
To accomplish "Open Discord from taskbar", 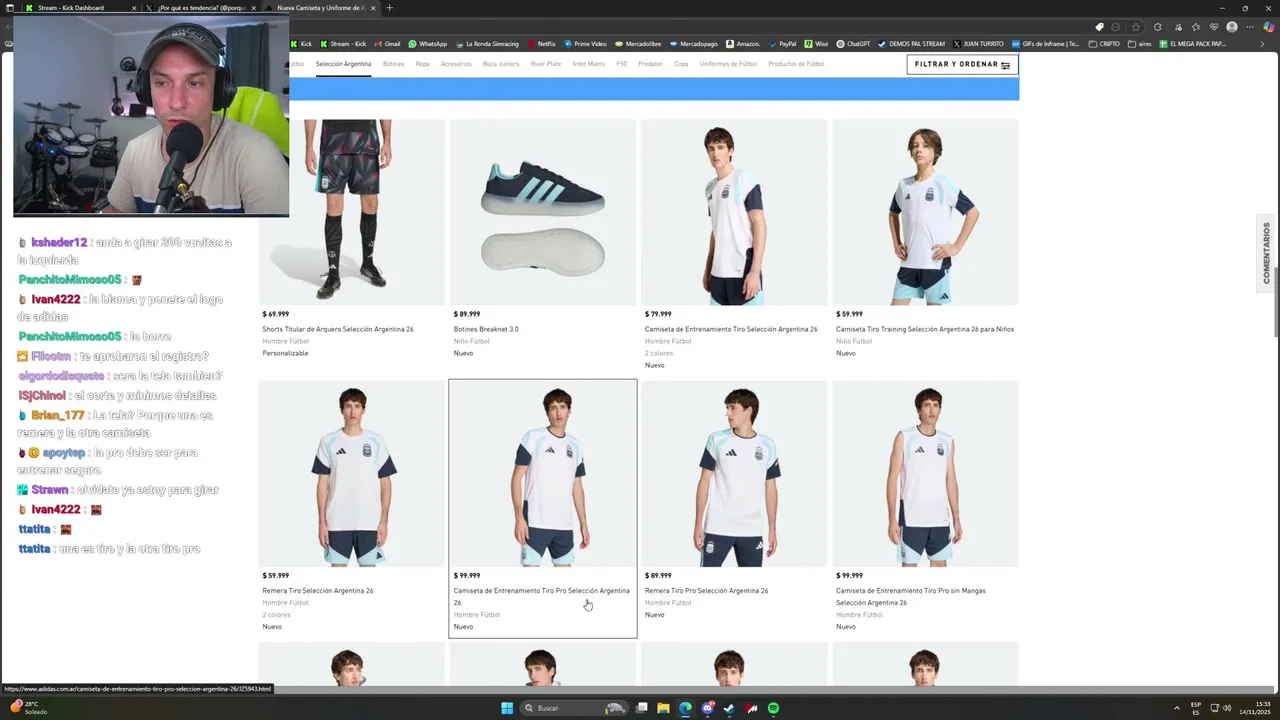I will (x=707, y=708).
